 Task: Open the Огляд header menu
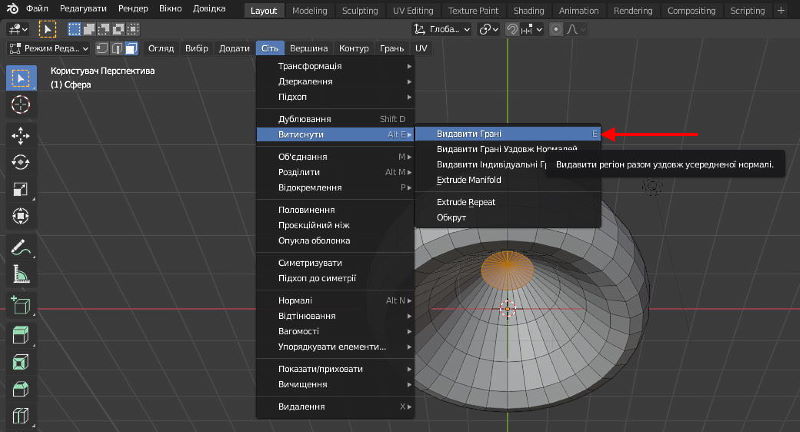(161, 48)
